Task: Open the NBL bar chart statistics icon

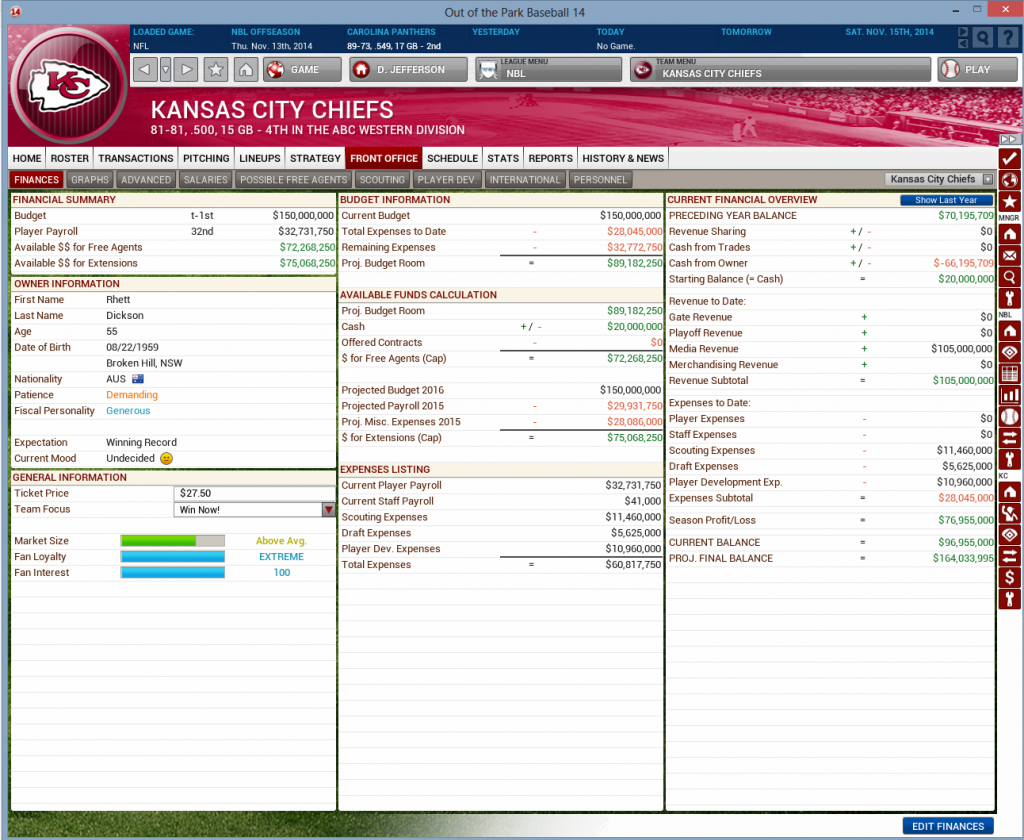Action: tap(1009, 395)
